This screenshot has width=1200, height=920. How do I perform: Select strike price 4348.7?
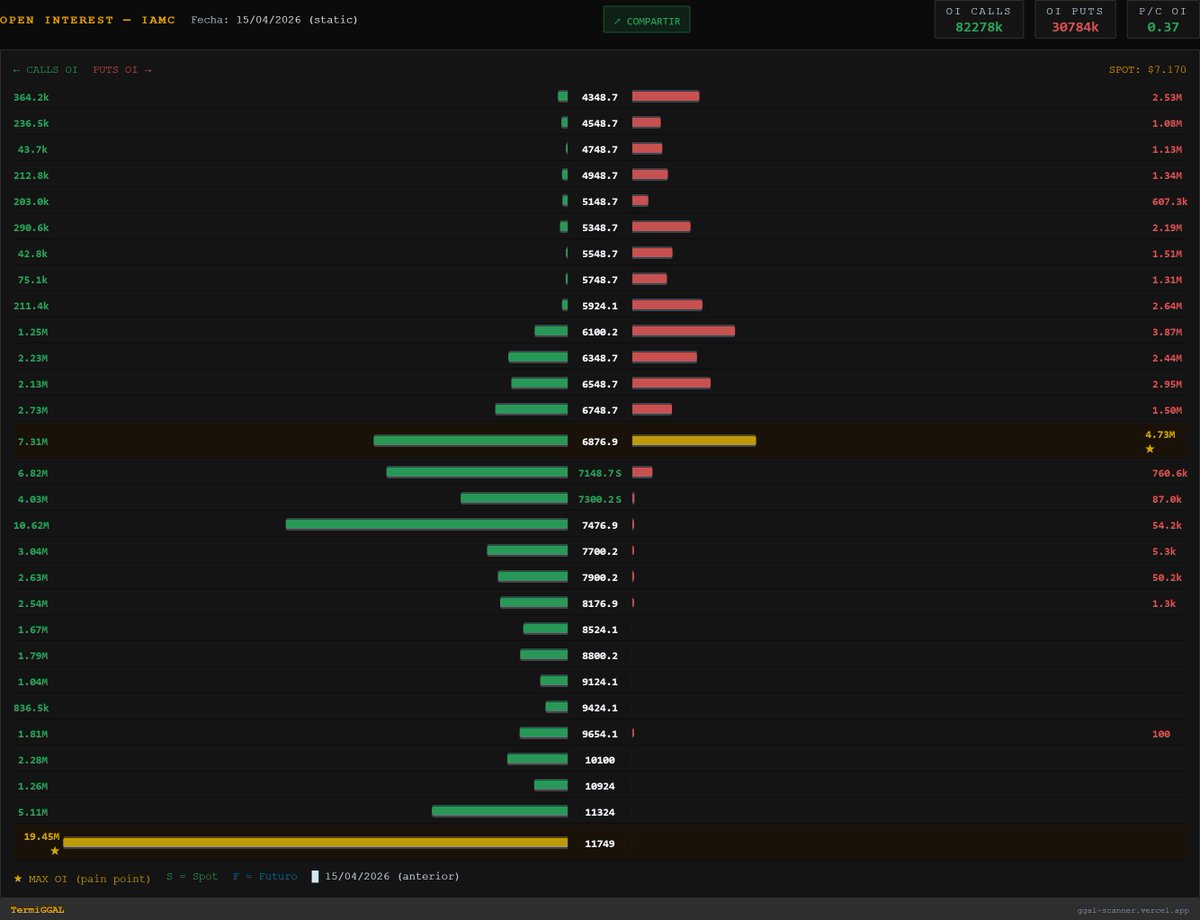[600, 97]
